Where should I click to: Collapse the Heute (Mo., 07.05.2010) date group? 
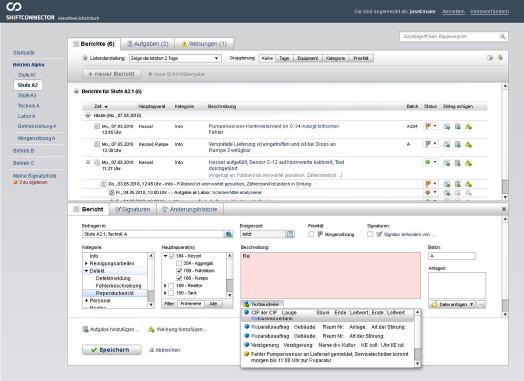[x=88, y=115]
